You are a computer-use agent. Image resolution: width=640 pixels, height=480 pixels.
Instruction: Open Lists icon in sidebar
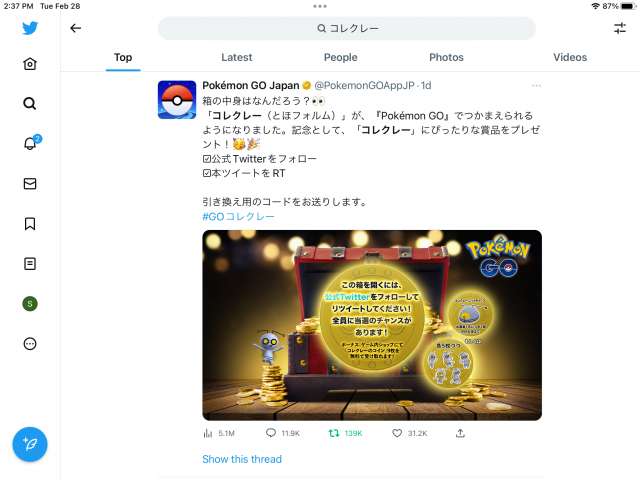[x=30, y=264]
